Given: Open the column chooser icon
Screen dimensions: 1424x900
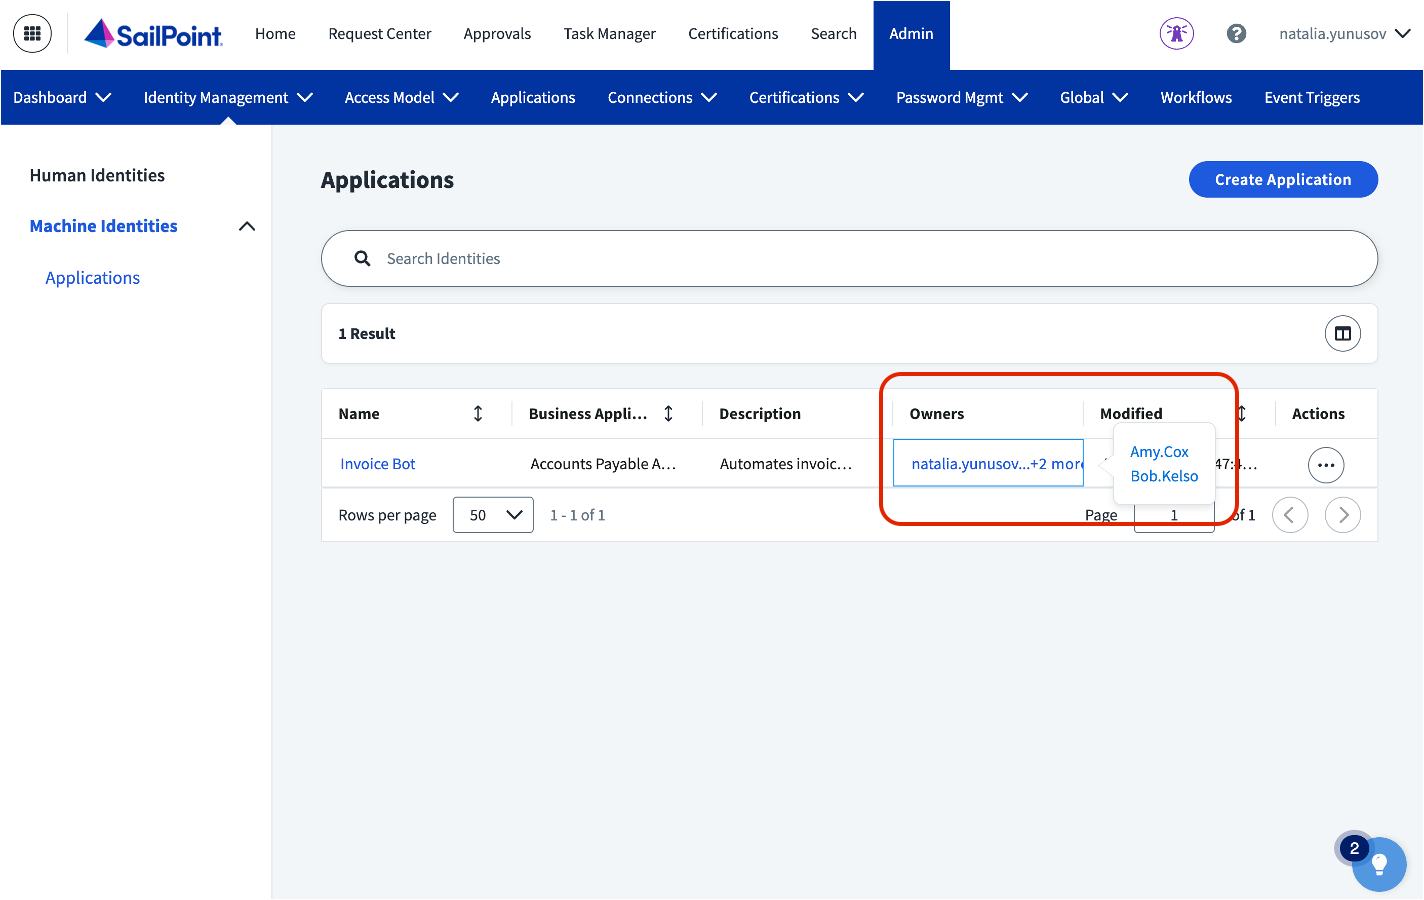Looking at the screenshot, I should point(1343,334).
